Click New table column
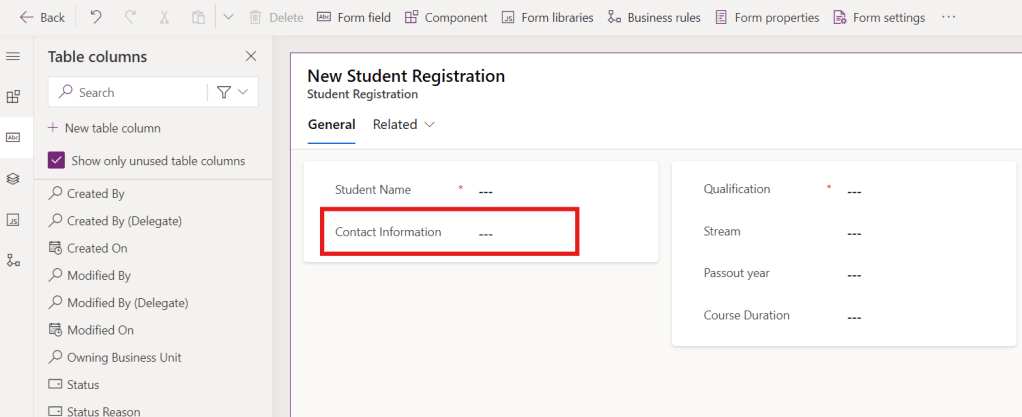Image resolution: width=1022 pixels, height=417 pixels. (x=104, y=128)
